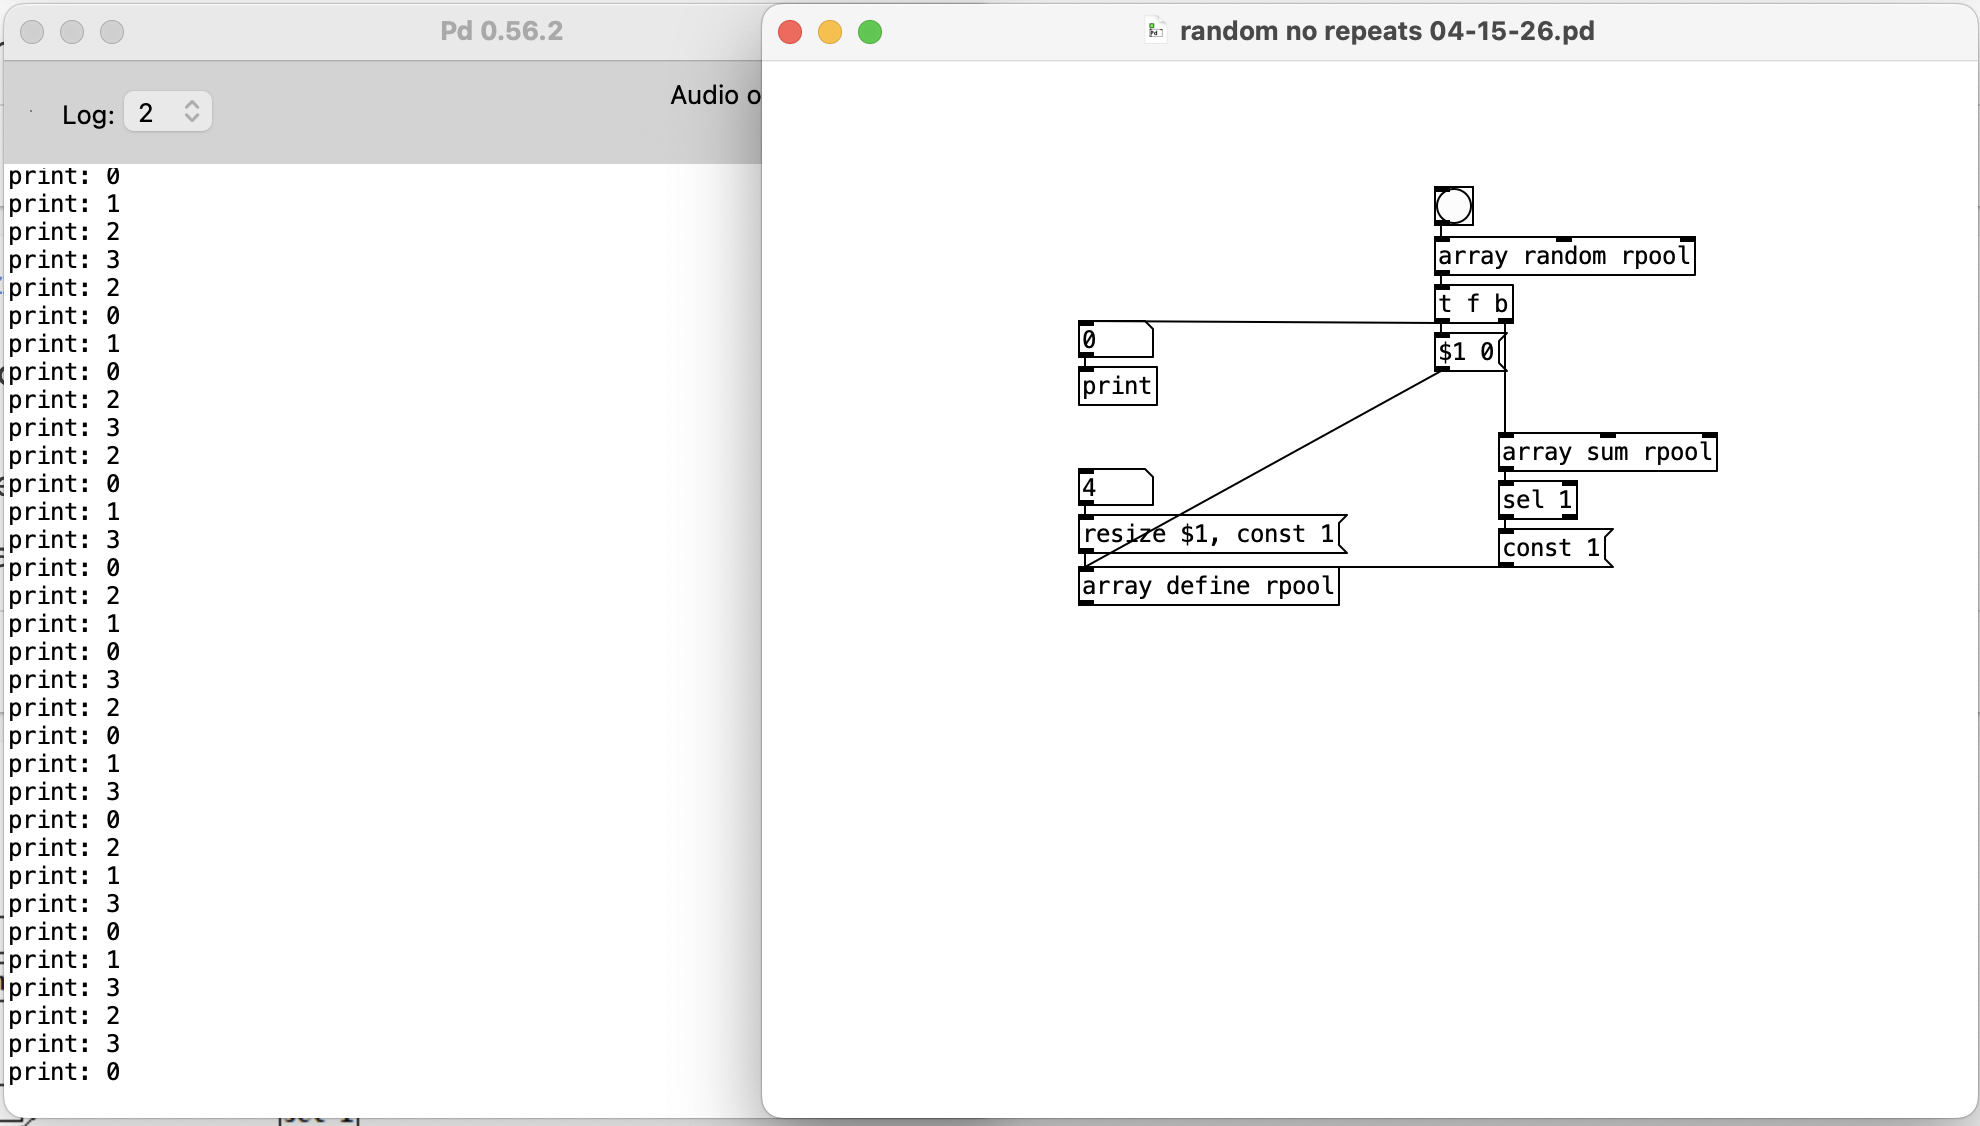This screenshot has width=1980, height=1126.
Task: Select the array random rpool object box
Action: pos(1565,256)
